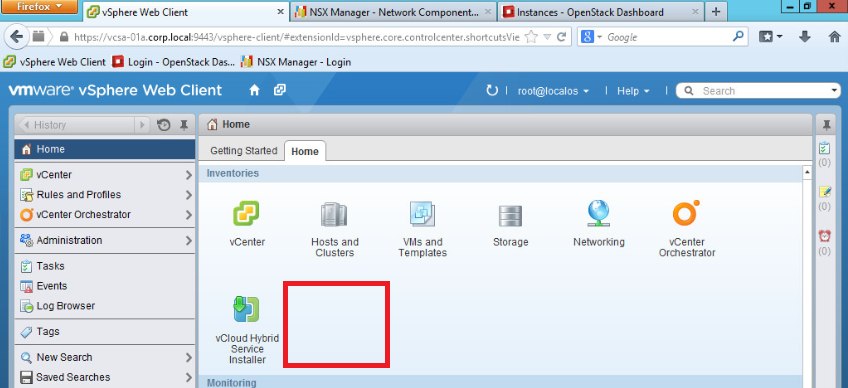Click the Google search magnifier icon

point(738,37)
